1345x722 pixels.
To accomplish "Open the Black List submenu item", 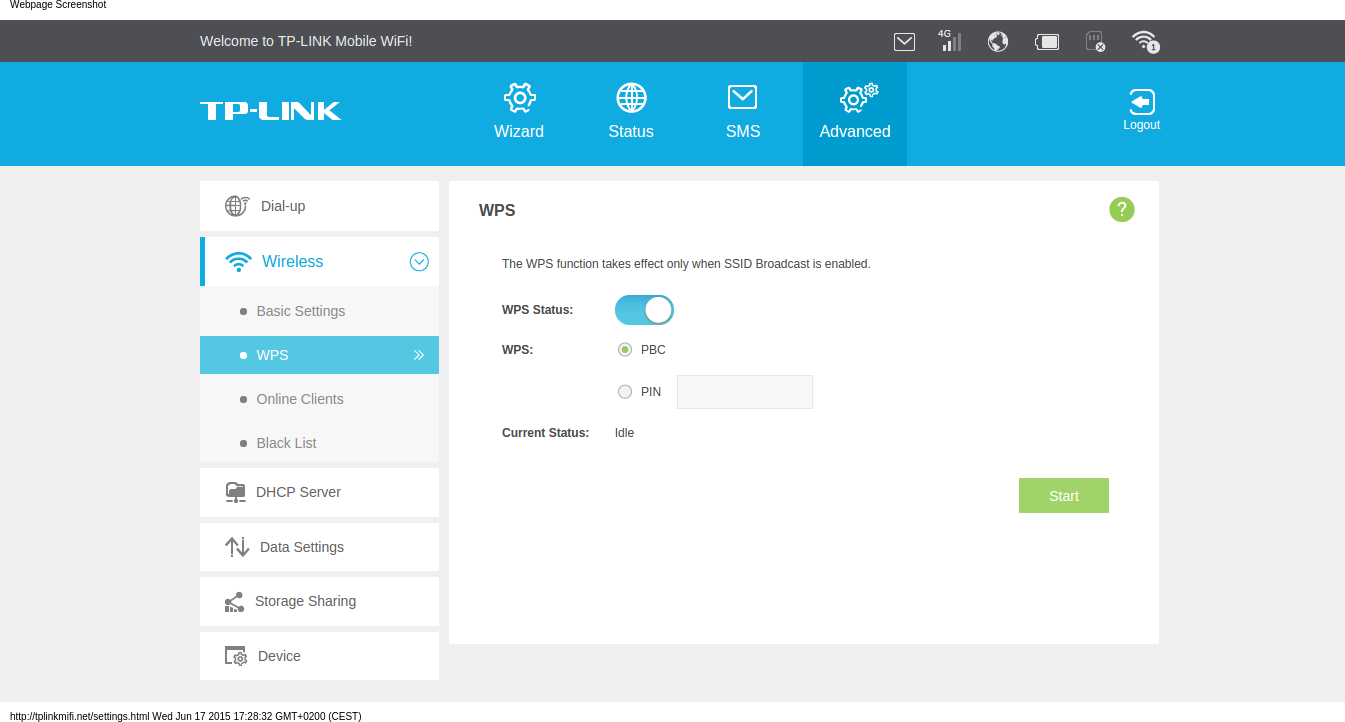I will (x=286, y=443).
